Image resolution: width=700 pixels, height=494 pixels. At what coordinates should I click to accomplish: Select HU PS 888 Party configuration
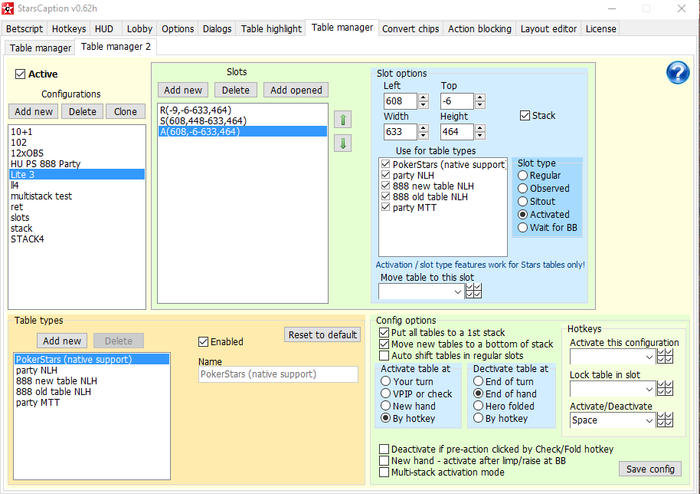pyautogui.click(x=45, y=163)
